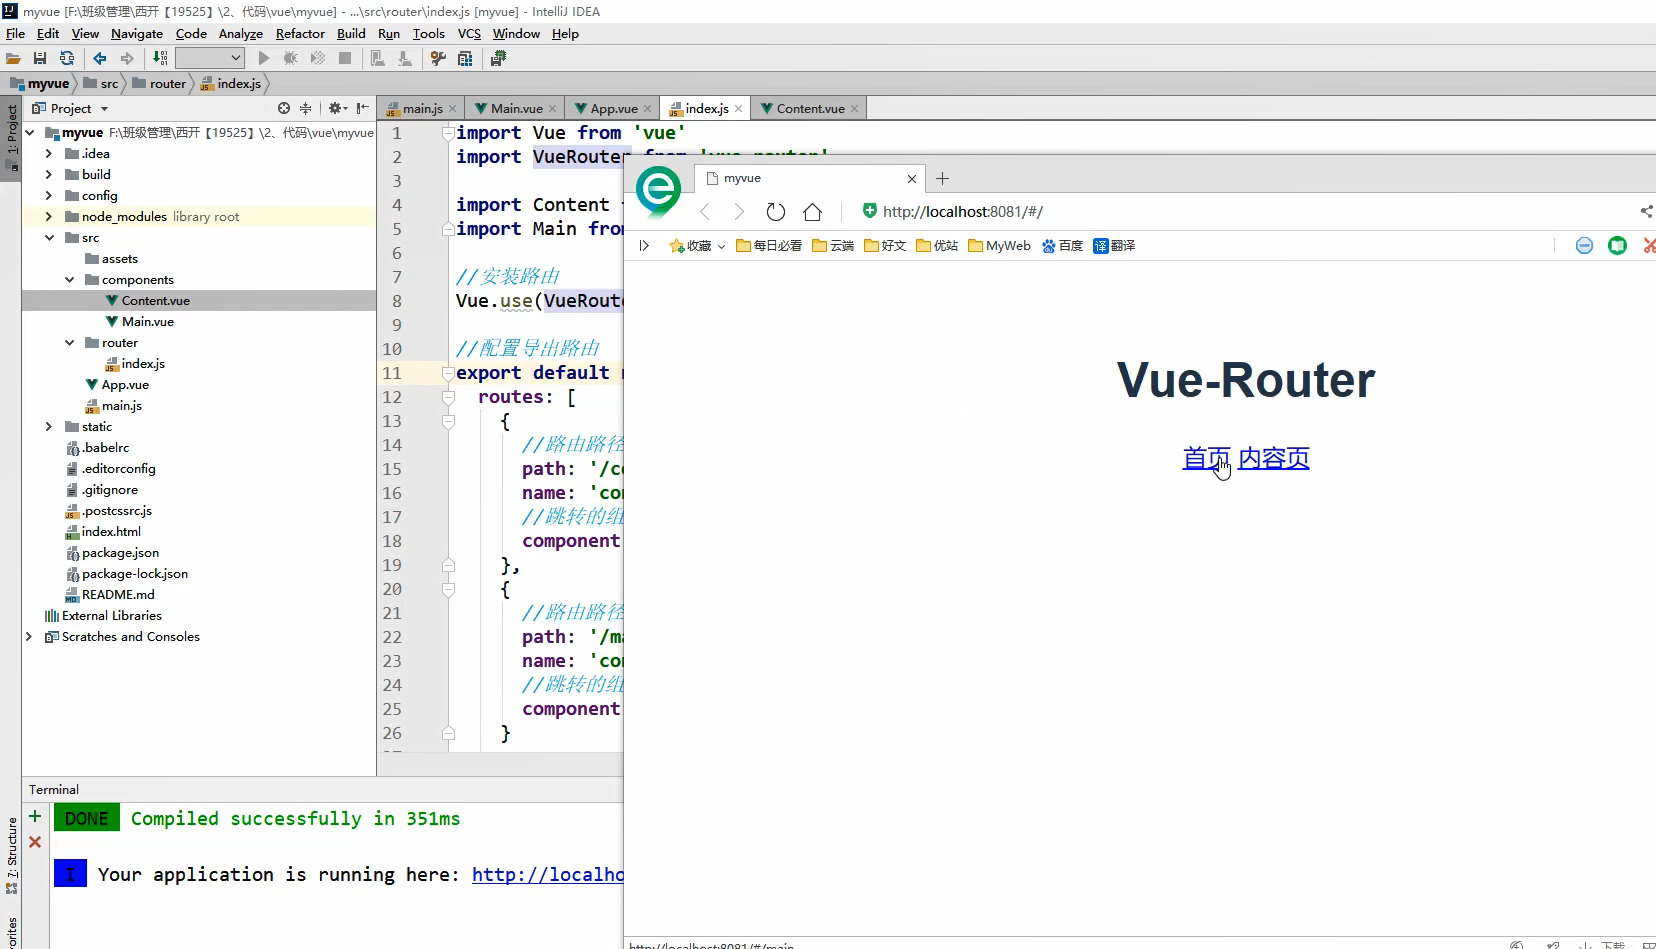The height and width of the screenshot is (949, 1656).
Task: Click the Build project binary arrow icon
Action: click(x=160, y=59)
